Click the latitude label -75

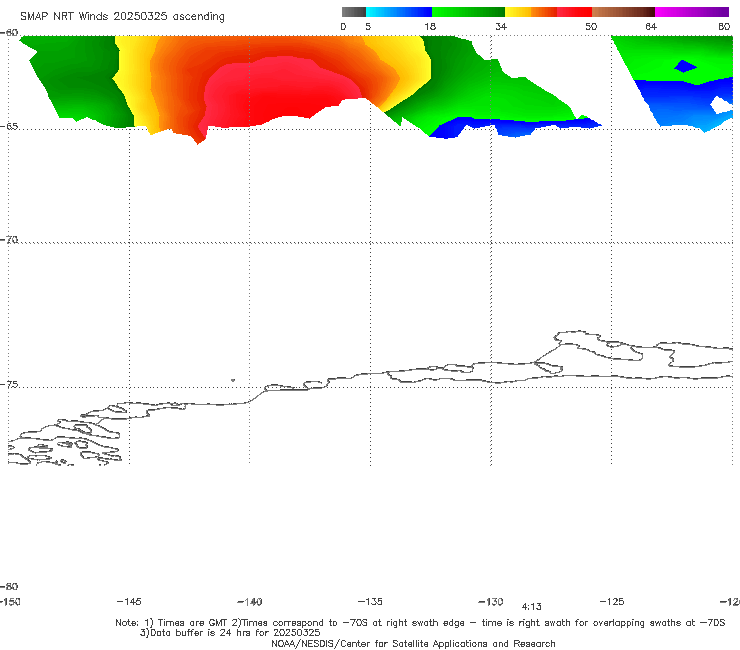9,385
